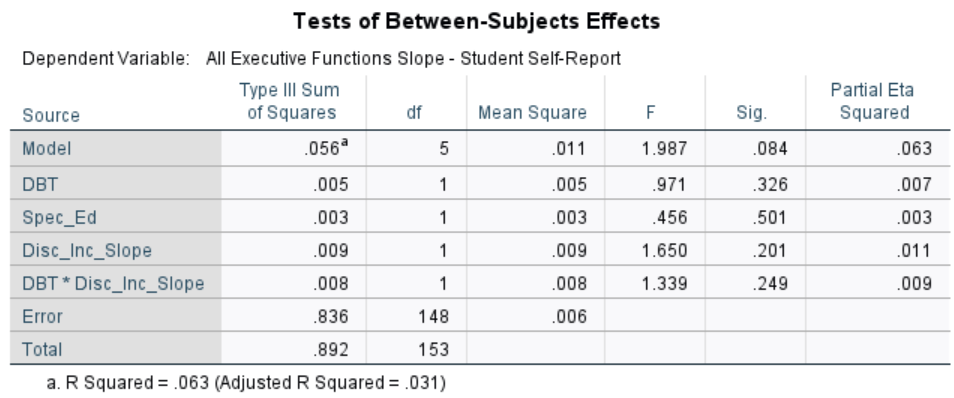Screen dimensions: 954x398
Task: Click the Error row label
Action: pos(43,316)
